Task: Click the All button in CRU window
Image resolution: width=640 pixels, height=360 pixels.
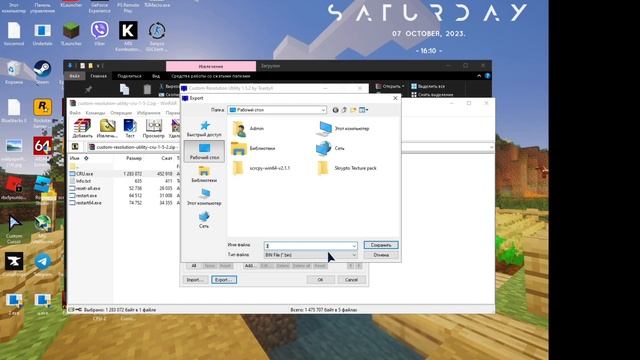Action: click(x=194, y=266)
